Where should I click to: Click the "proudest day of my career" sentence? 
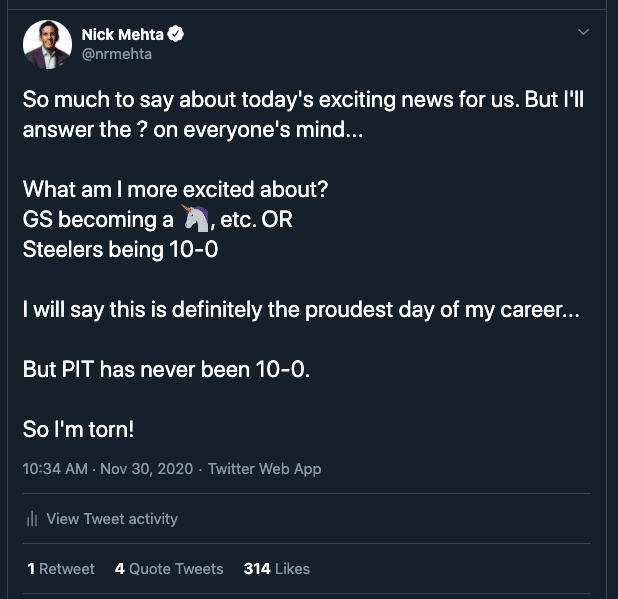coord(301,309)
